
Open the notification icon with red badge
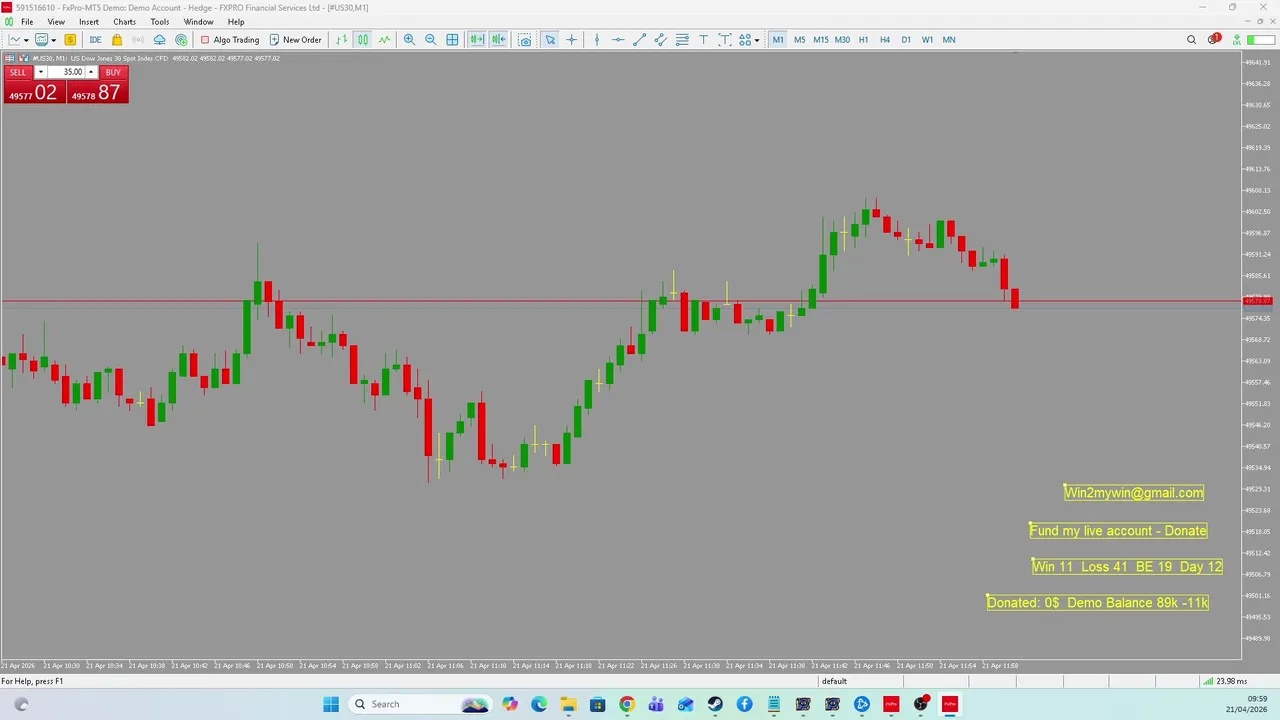1213,40
